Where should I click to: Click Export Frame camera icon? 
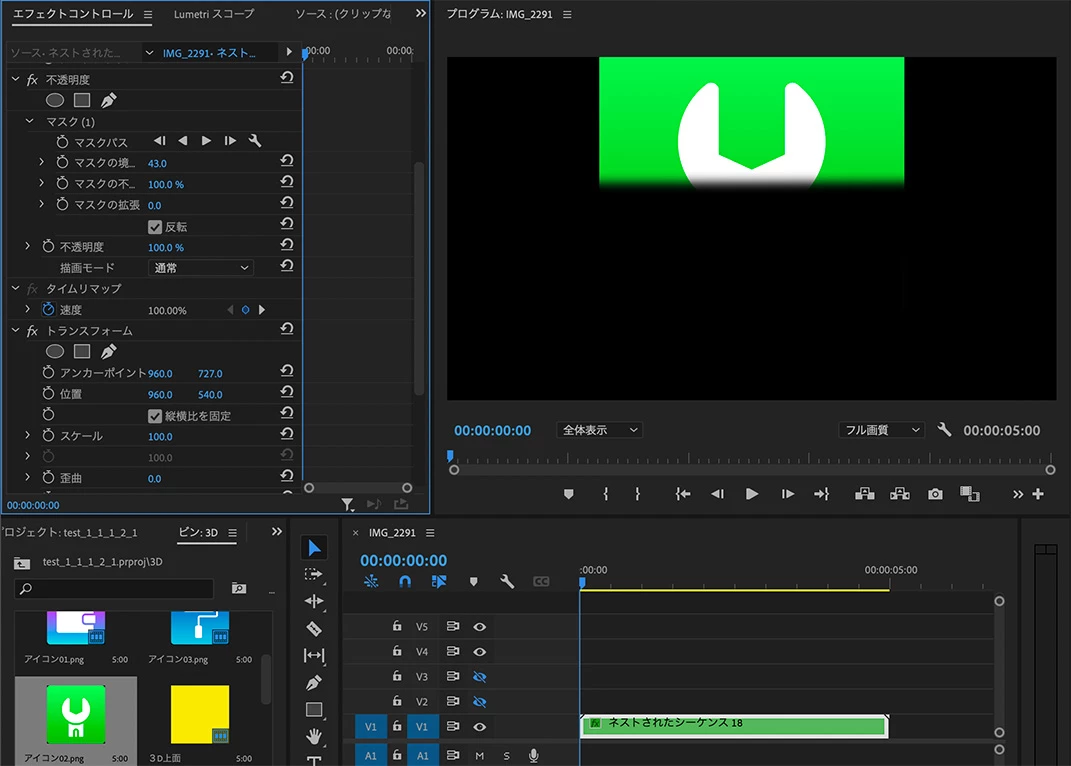[935, 494]
